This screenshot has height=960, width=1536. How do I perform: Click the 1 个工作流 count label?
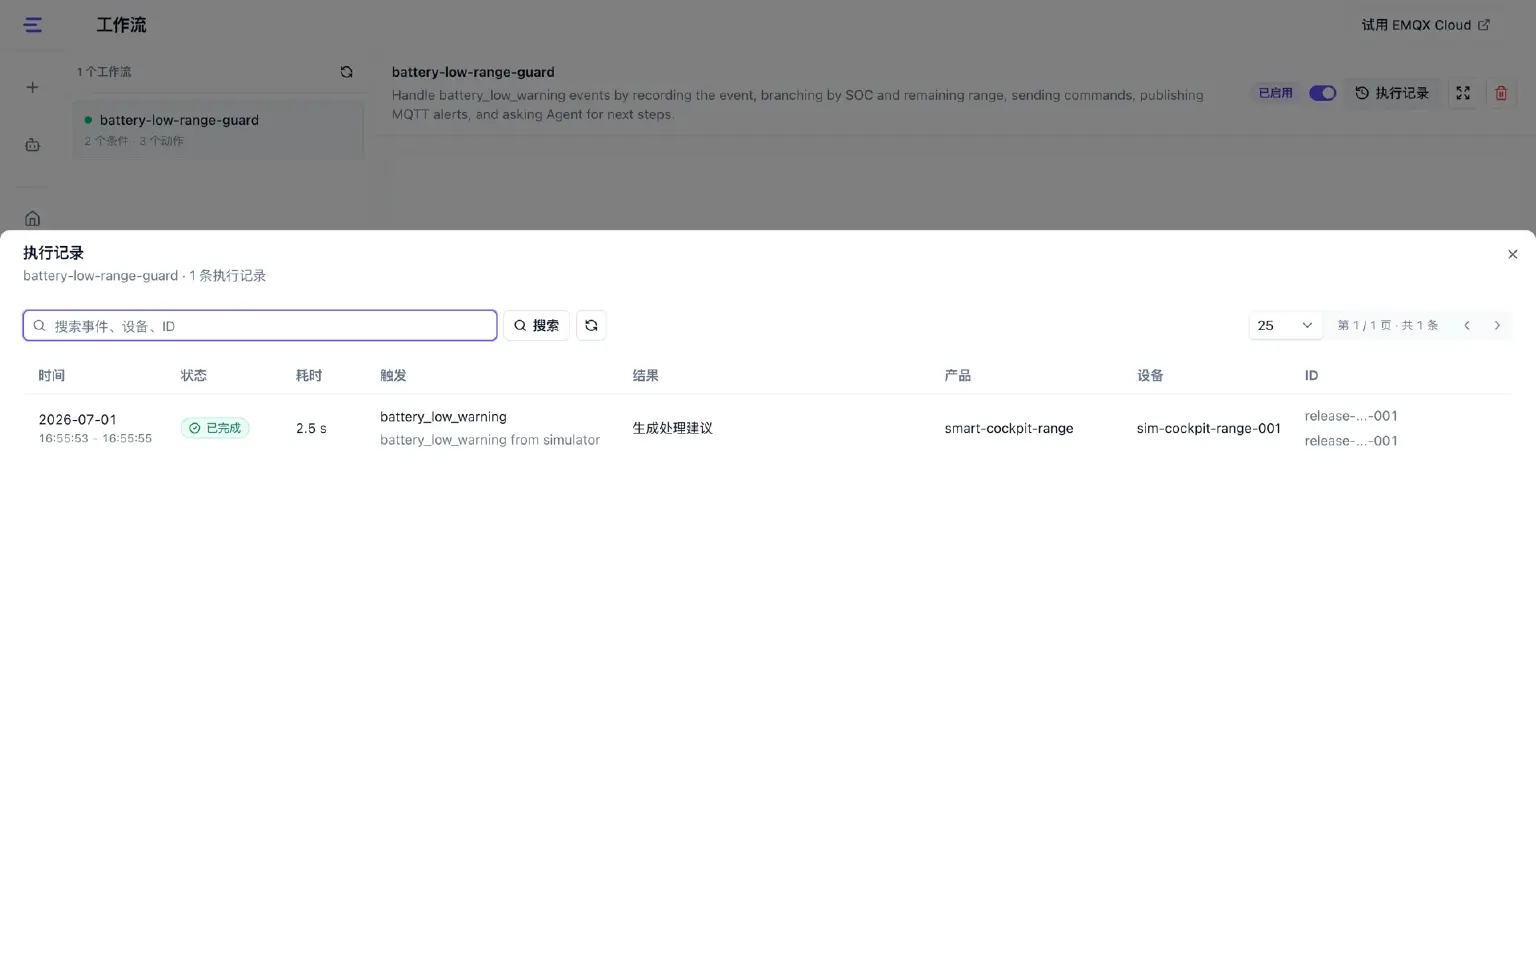pos(104,72)
